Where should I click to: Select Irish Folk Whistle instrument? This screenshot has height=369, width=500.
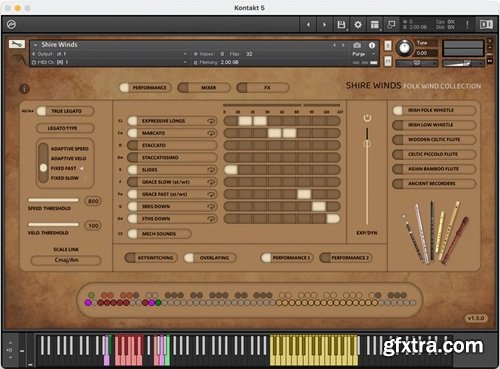pos(434,110)
